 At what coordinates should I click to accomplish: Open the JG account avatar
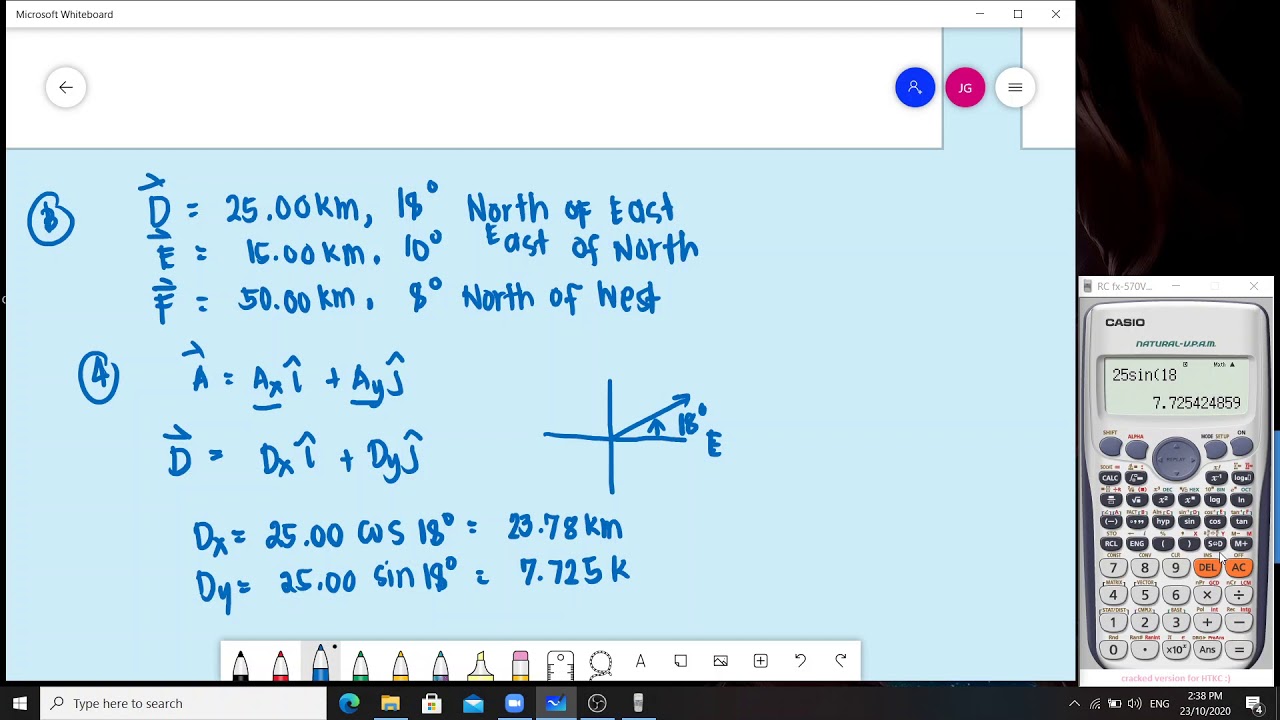pos(965,87)
